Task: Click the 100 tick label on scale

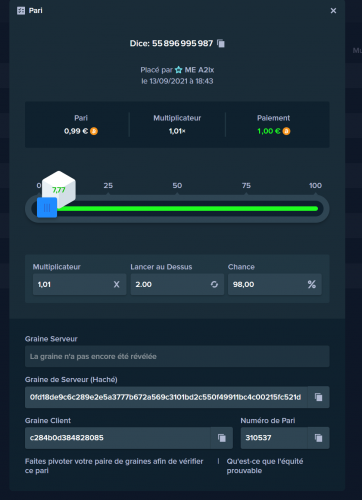Action: 315,185
